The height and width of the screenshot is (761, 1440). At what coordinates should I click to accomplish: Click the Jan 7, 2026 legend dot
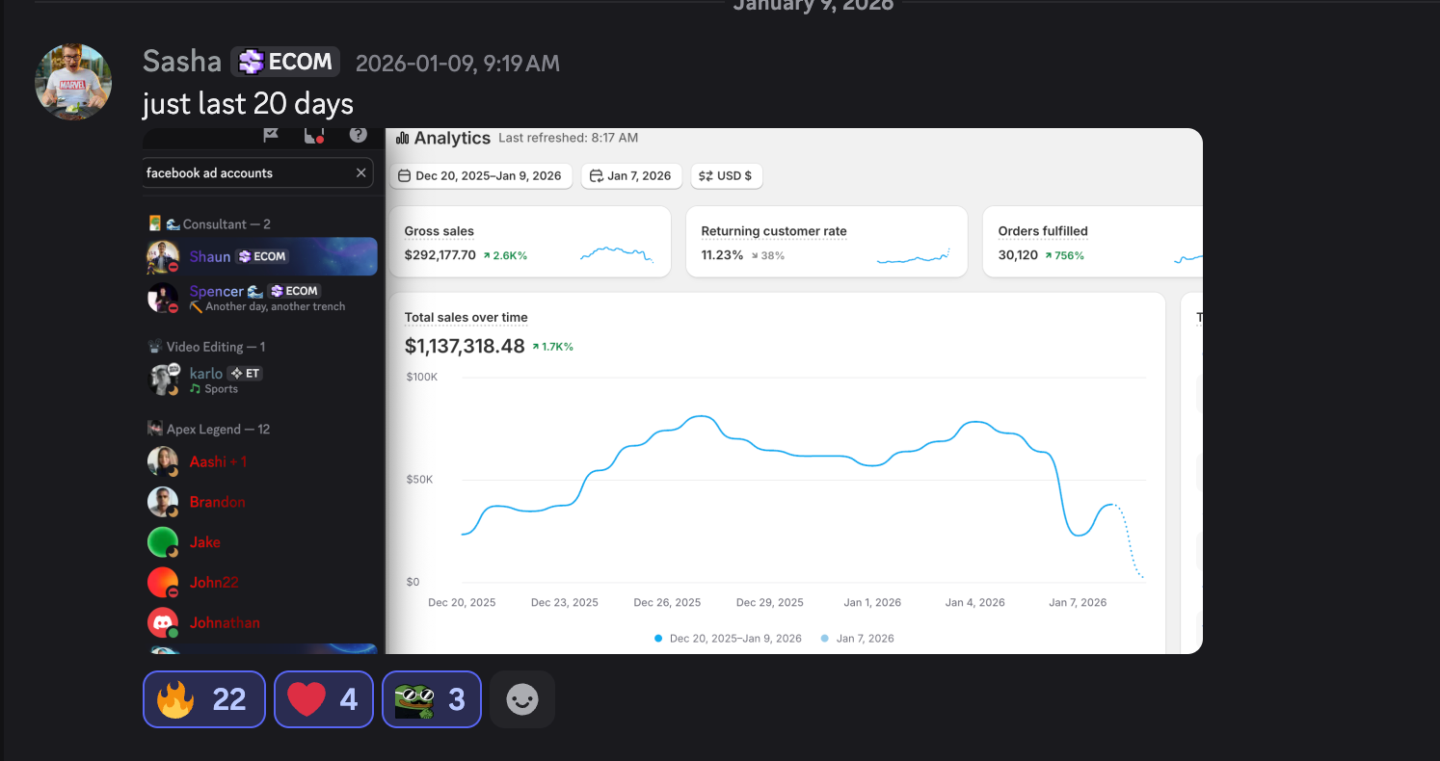824,638
